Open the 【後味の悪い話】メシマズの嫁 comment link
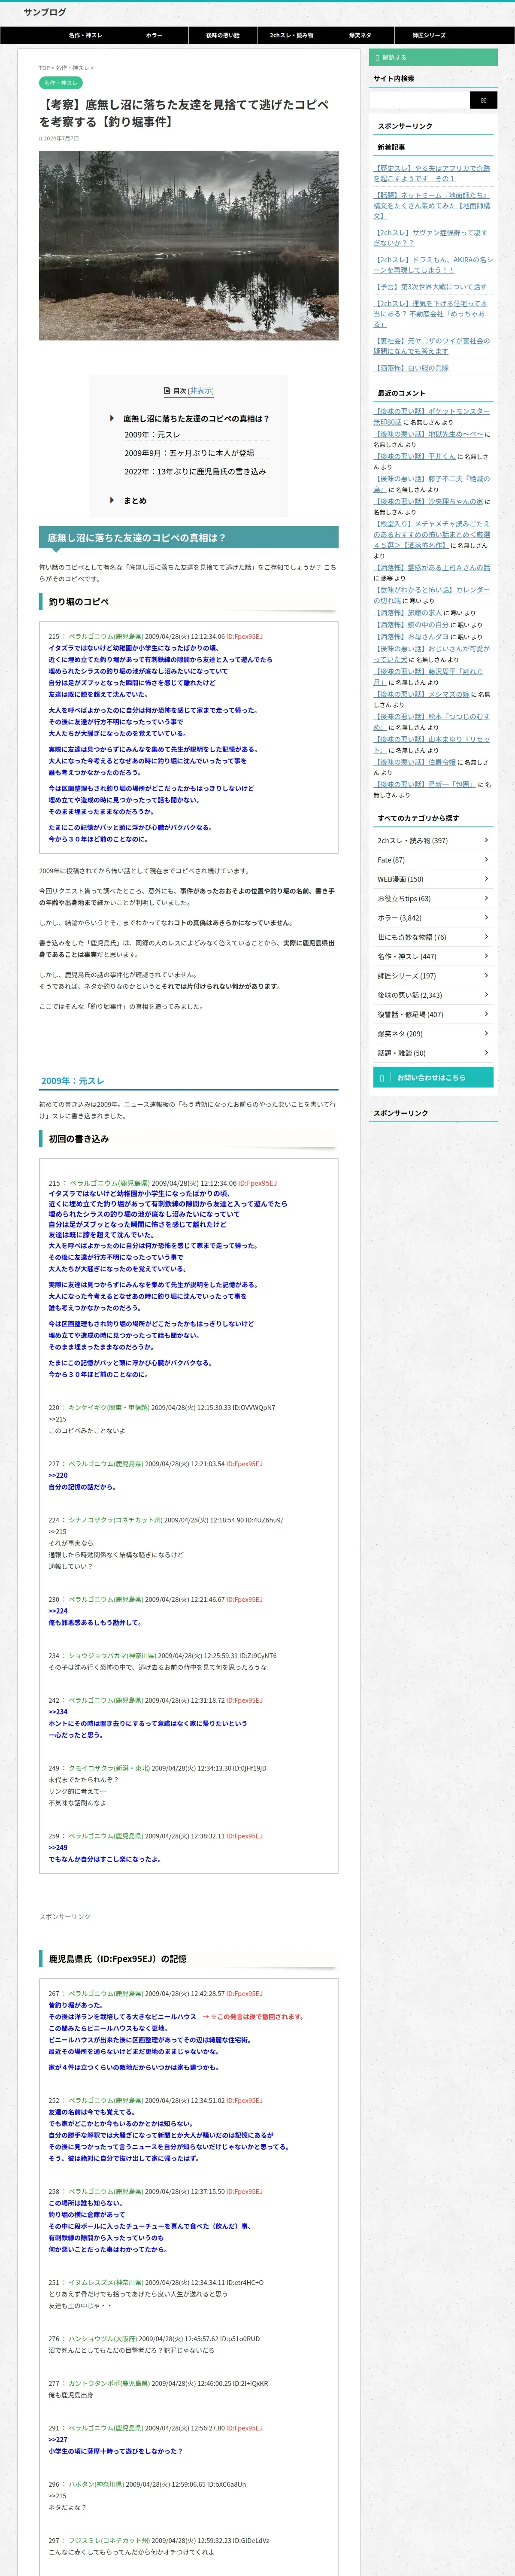Image resolution: width=515 pixels, height=2576 pixels. click(420, 694)
